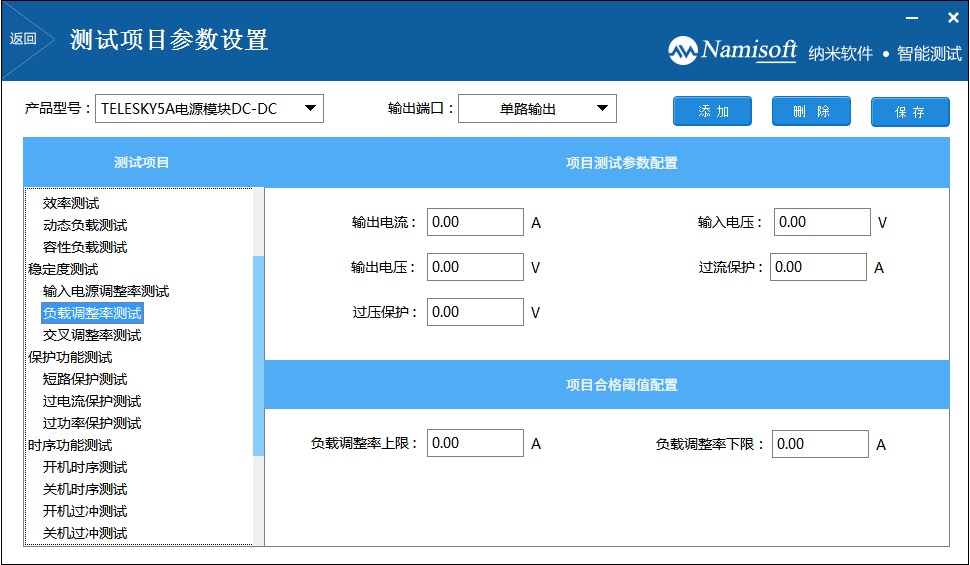Select 效率测试 in the test list
Viewport: 970px width, 565px height.
tap(71, 203)
